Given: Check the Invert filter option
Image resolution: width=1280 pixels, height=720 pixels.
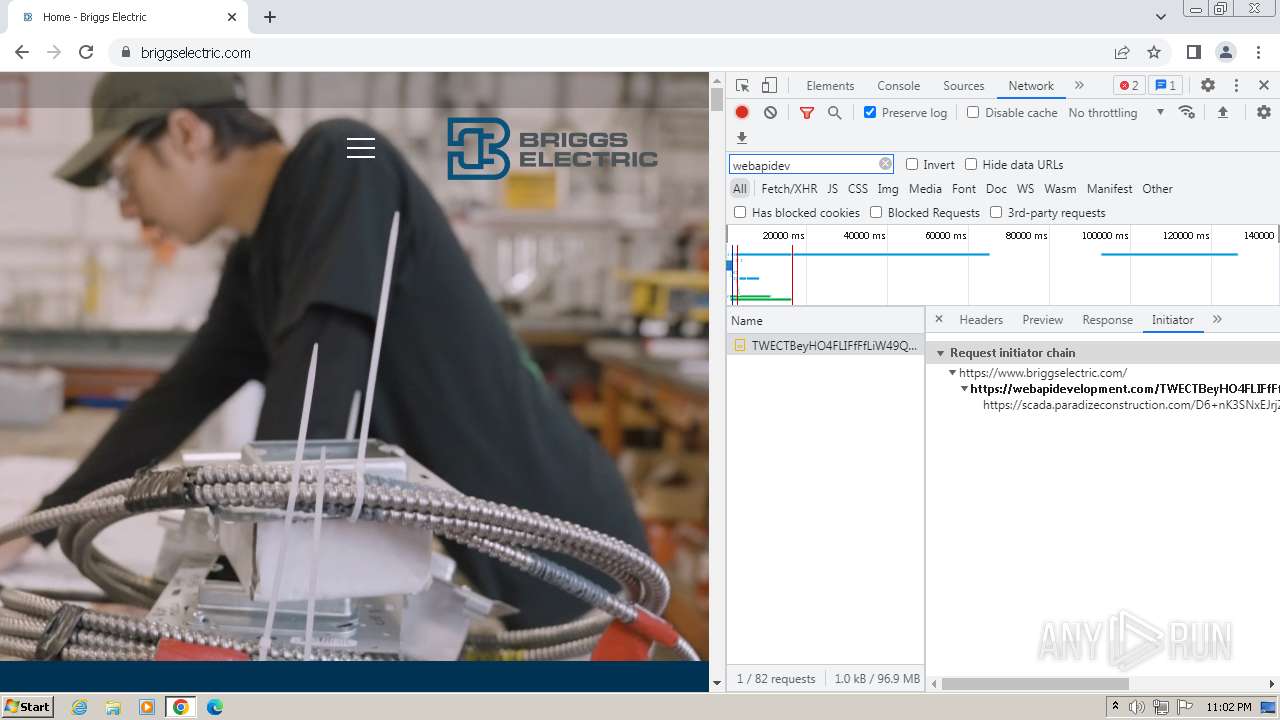Looking at the screenshot, I should tap(912, 164).
